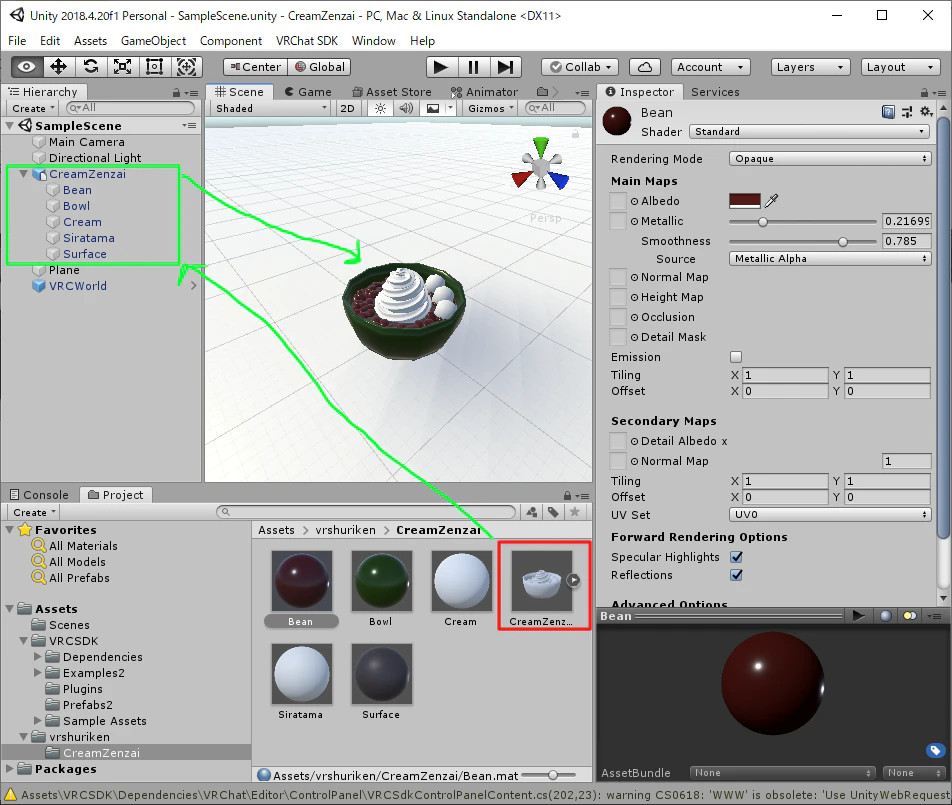952x805 pixels.
Task: Select the combined Transform tool
Action: 186,67
